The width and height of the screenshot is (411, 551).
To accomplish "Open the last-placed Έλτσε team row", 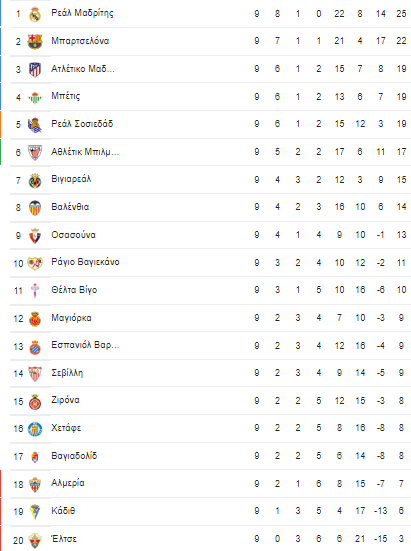I will [210, 539].
